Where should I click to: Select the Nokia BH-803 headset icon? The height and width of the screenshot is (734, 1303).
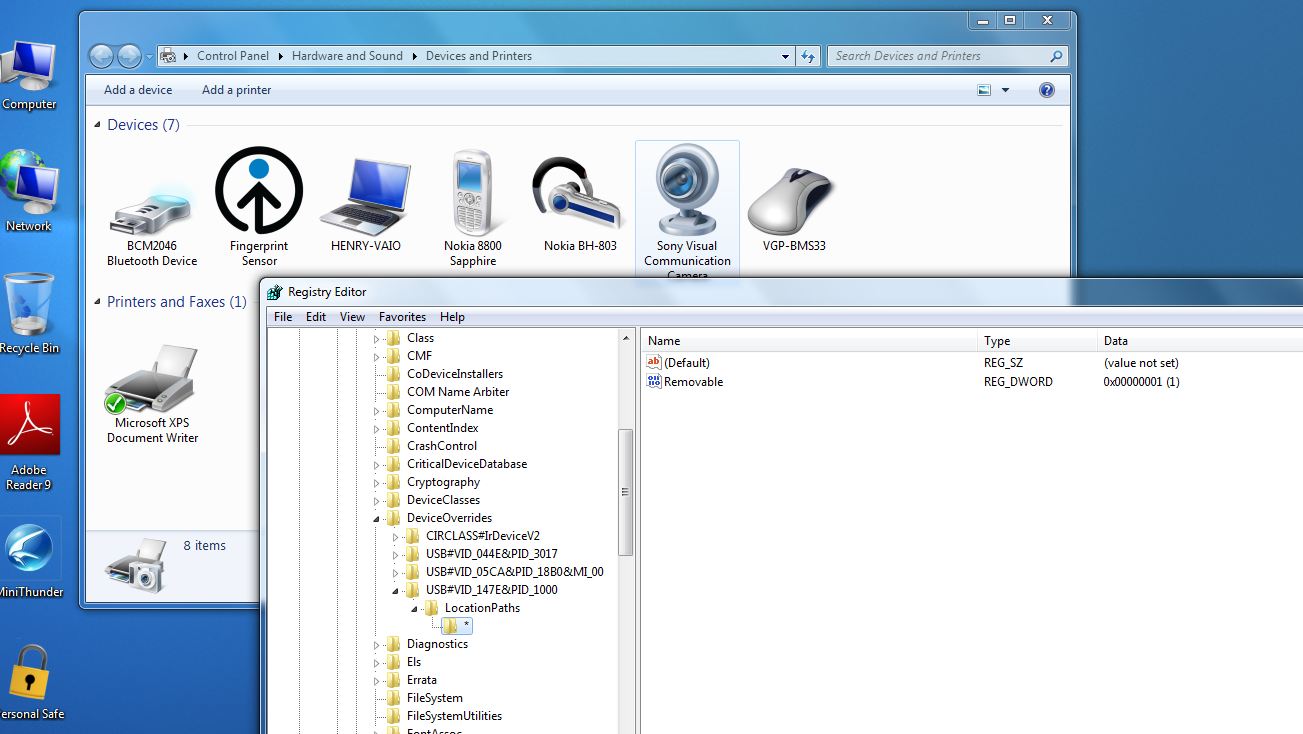(x=580, y=195)
